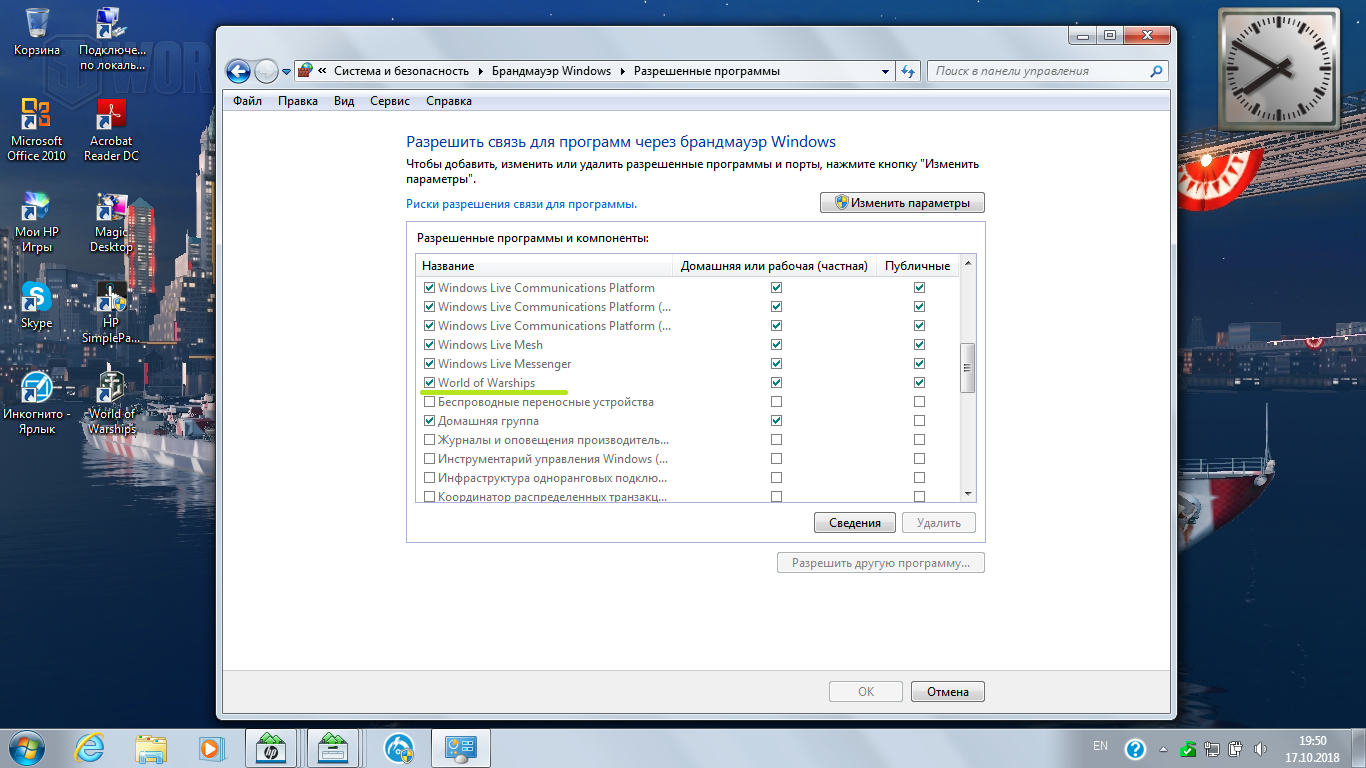This screenshot has height=768, width=1366.
Task: Click the power/battery tray icon
Action: [x=1235, y=748]
